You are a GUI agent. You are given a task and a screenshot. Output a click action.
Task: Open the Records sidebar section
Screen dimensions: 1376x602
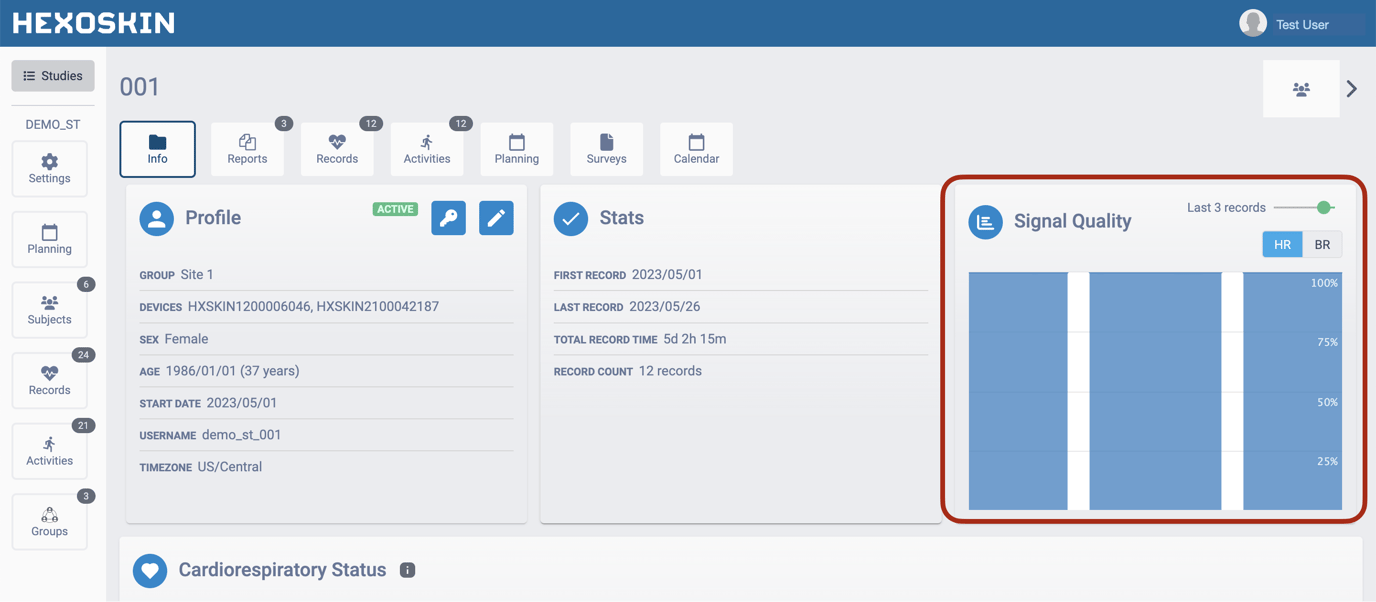49,380
